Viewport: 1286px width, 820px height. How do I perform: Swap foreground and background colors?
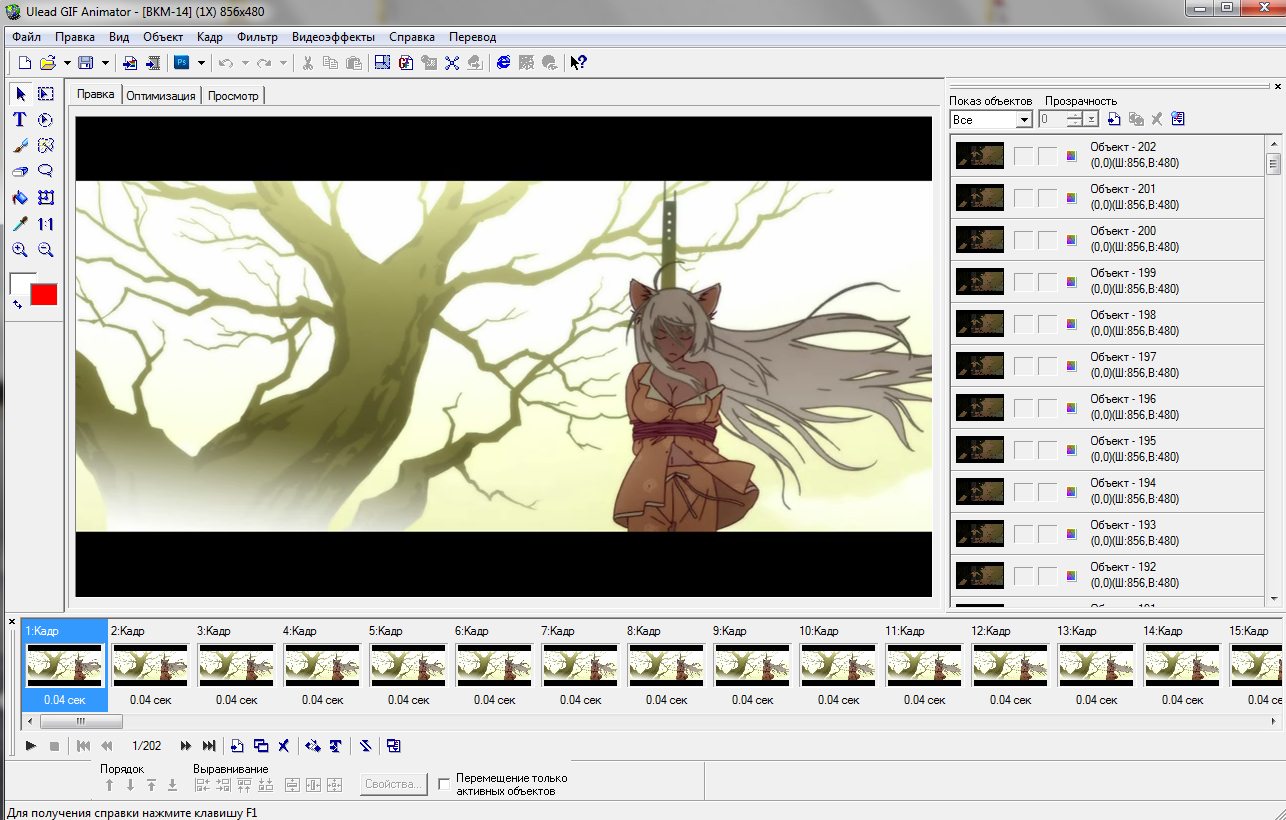point(17,302)
